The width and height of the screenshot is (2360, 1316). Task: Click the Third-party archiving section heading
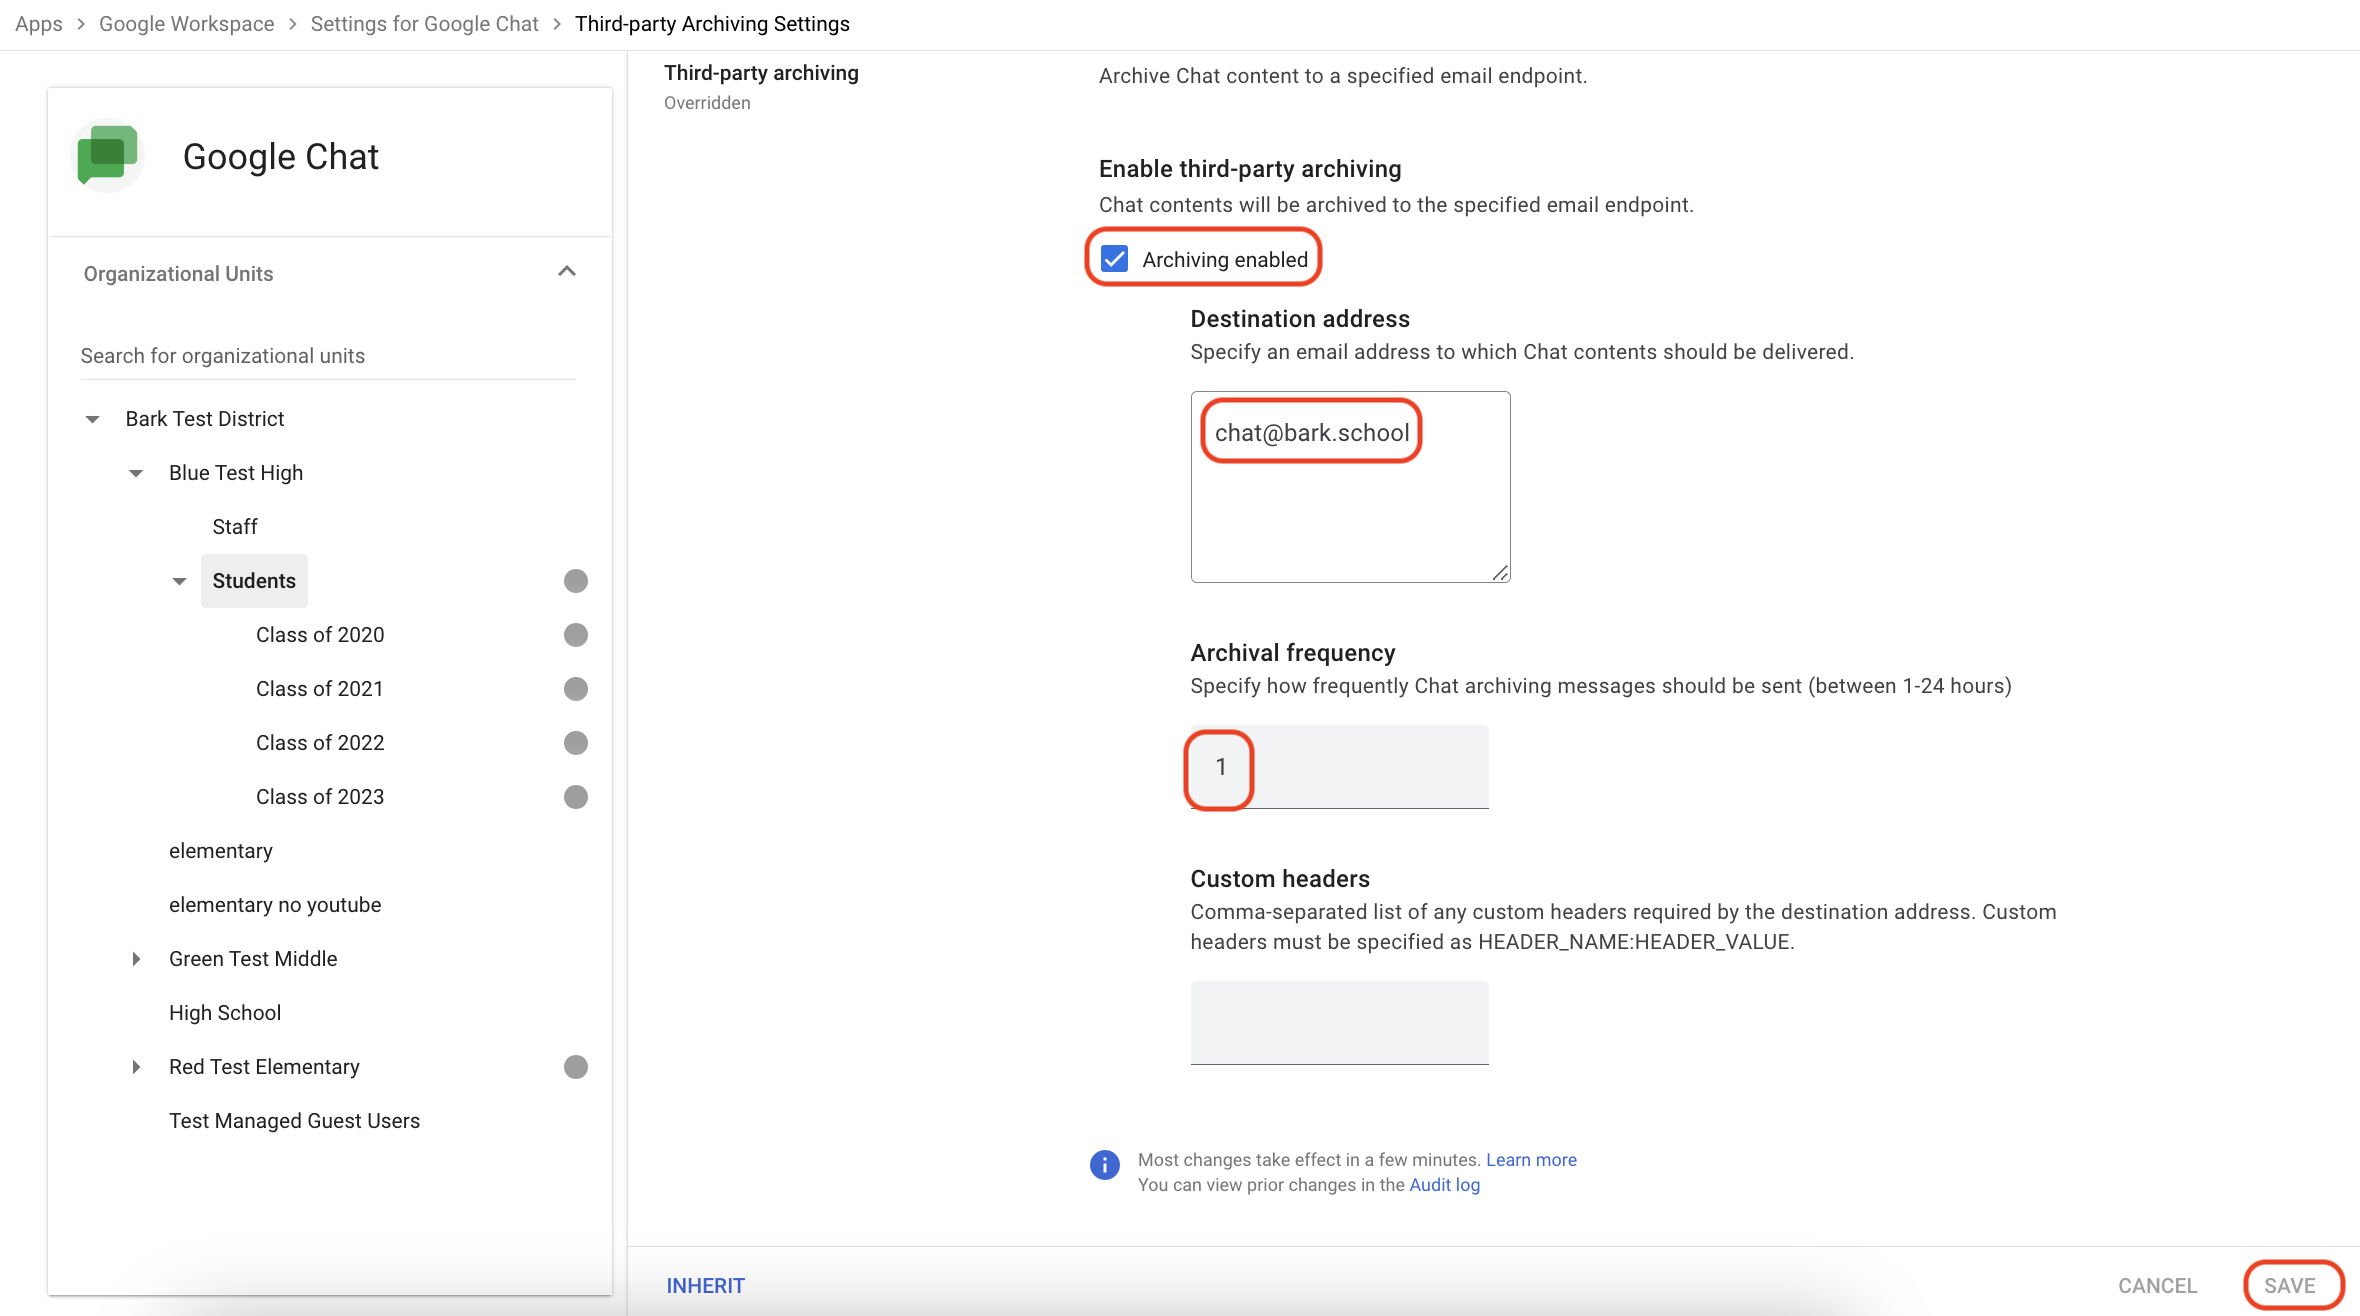point(761,73)
